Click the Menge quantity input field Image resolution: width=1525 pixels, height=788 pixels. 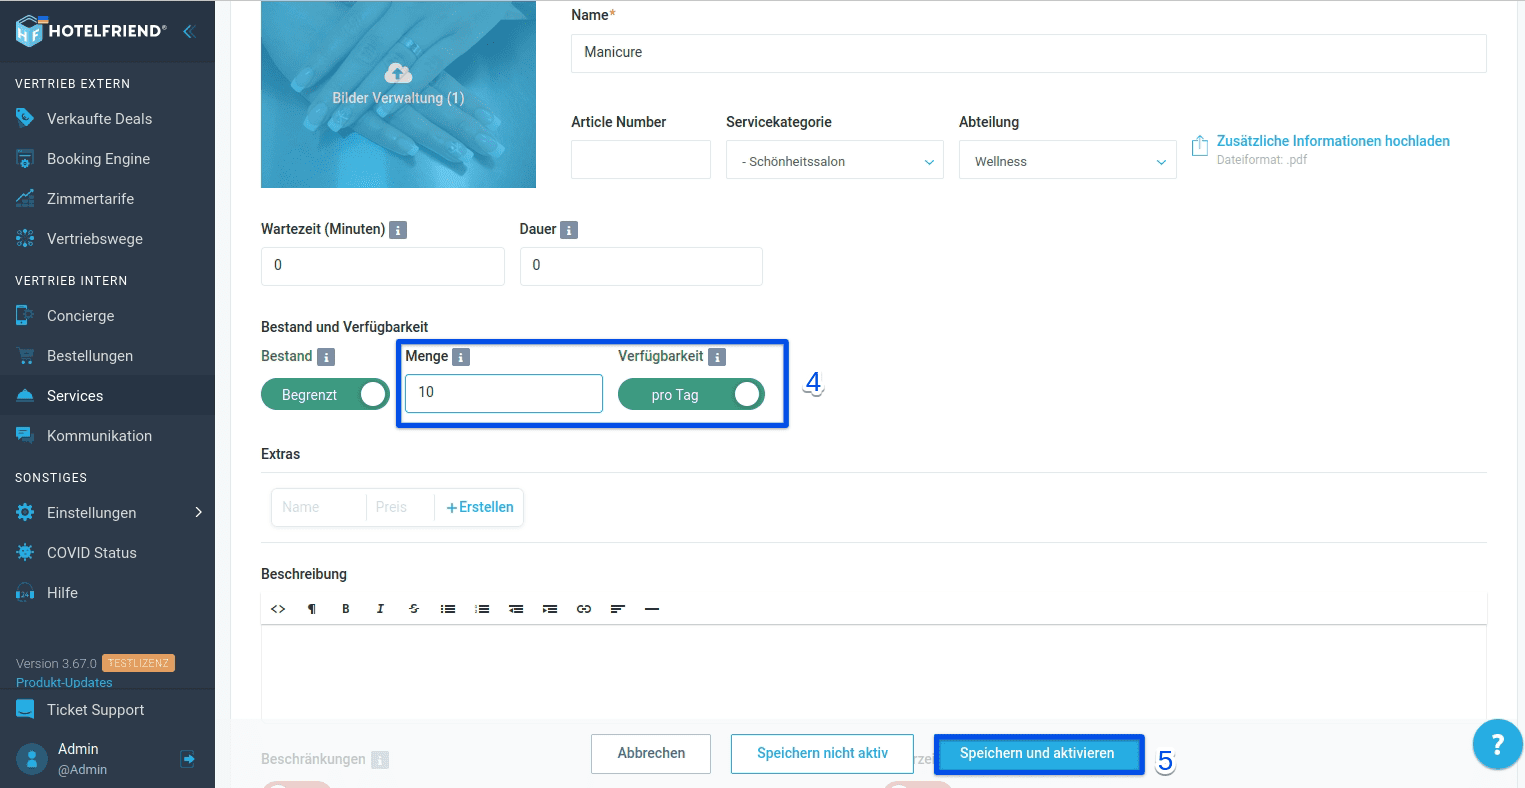pyautogui.click(x=504, y=393)
